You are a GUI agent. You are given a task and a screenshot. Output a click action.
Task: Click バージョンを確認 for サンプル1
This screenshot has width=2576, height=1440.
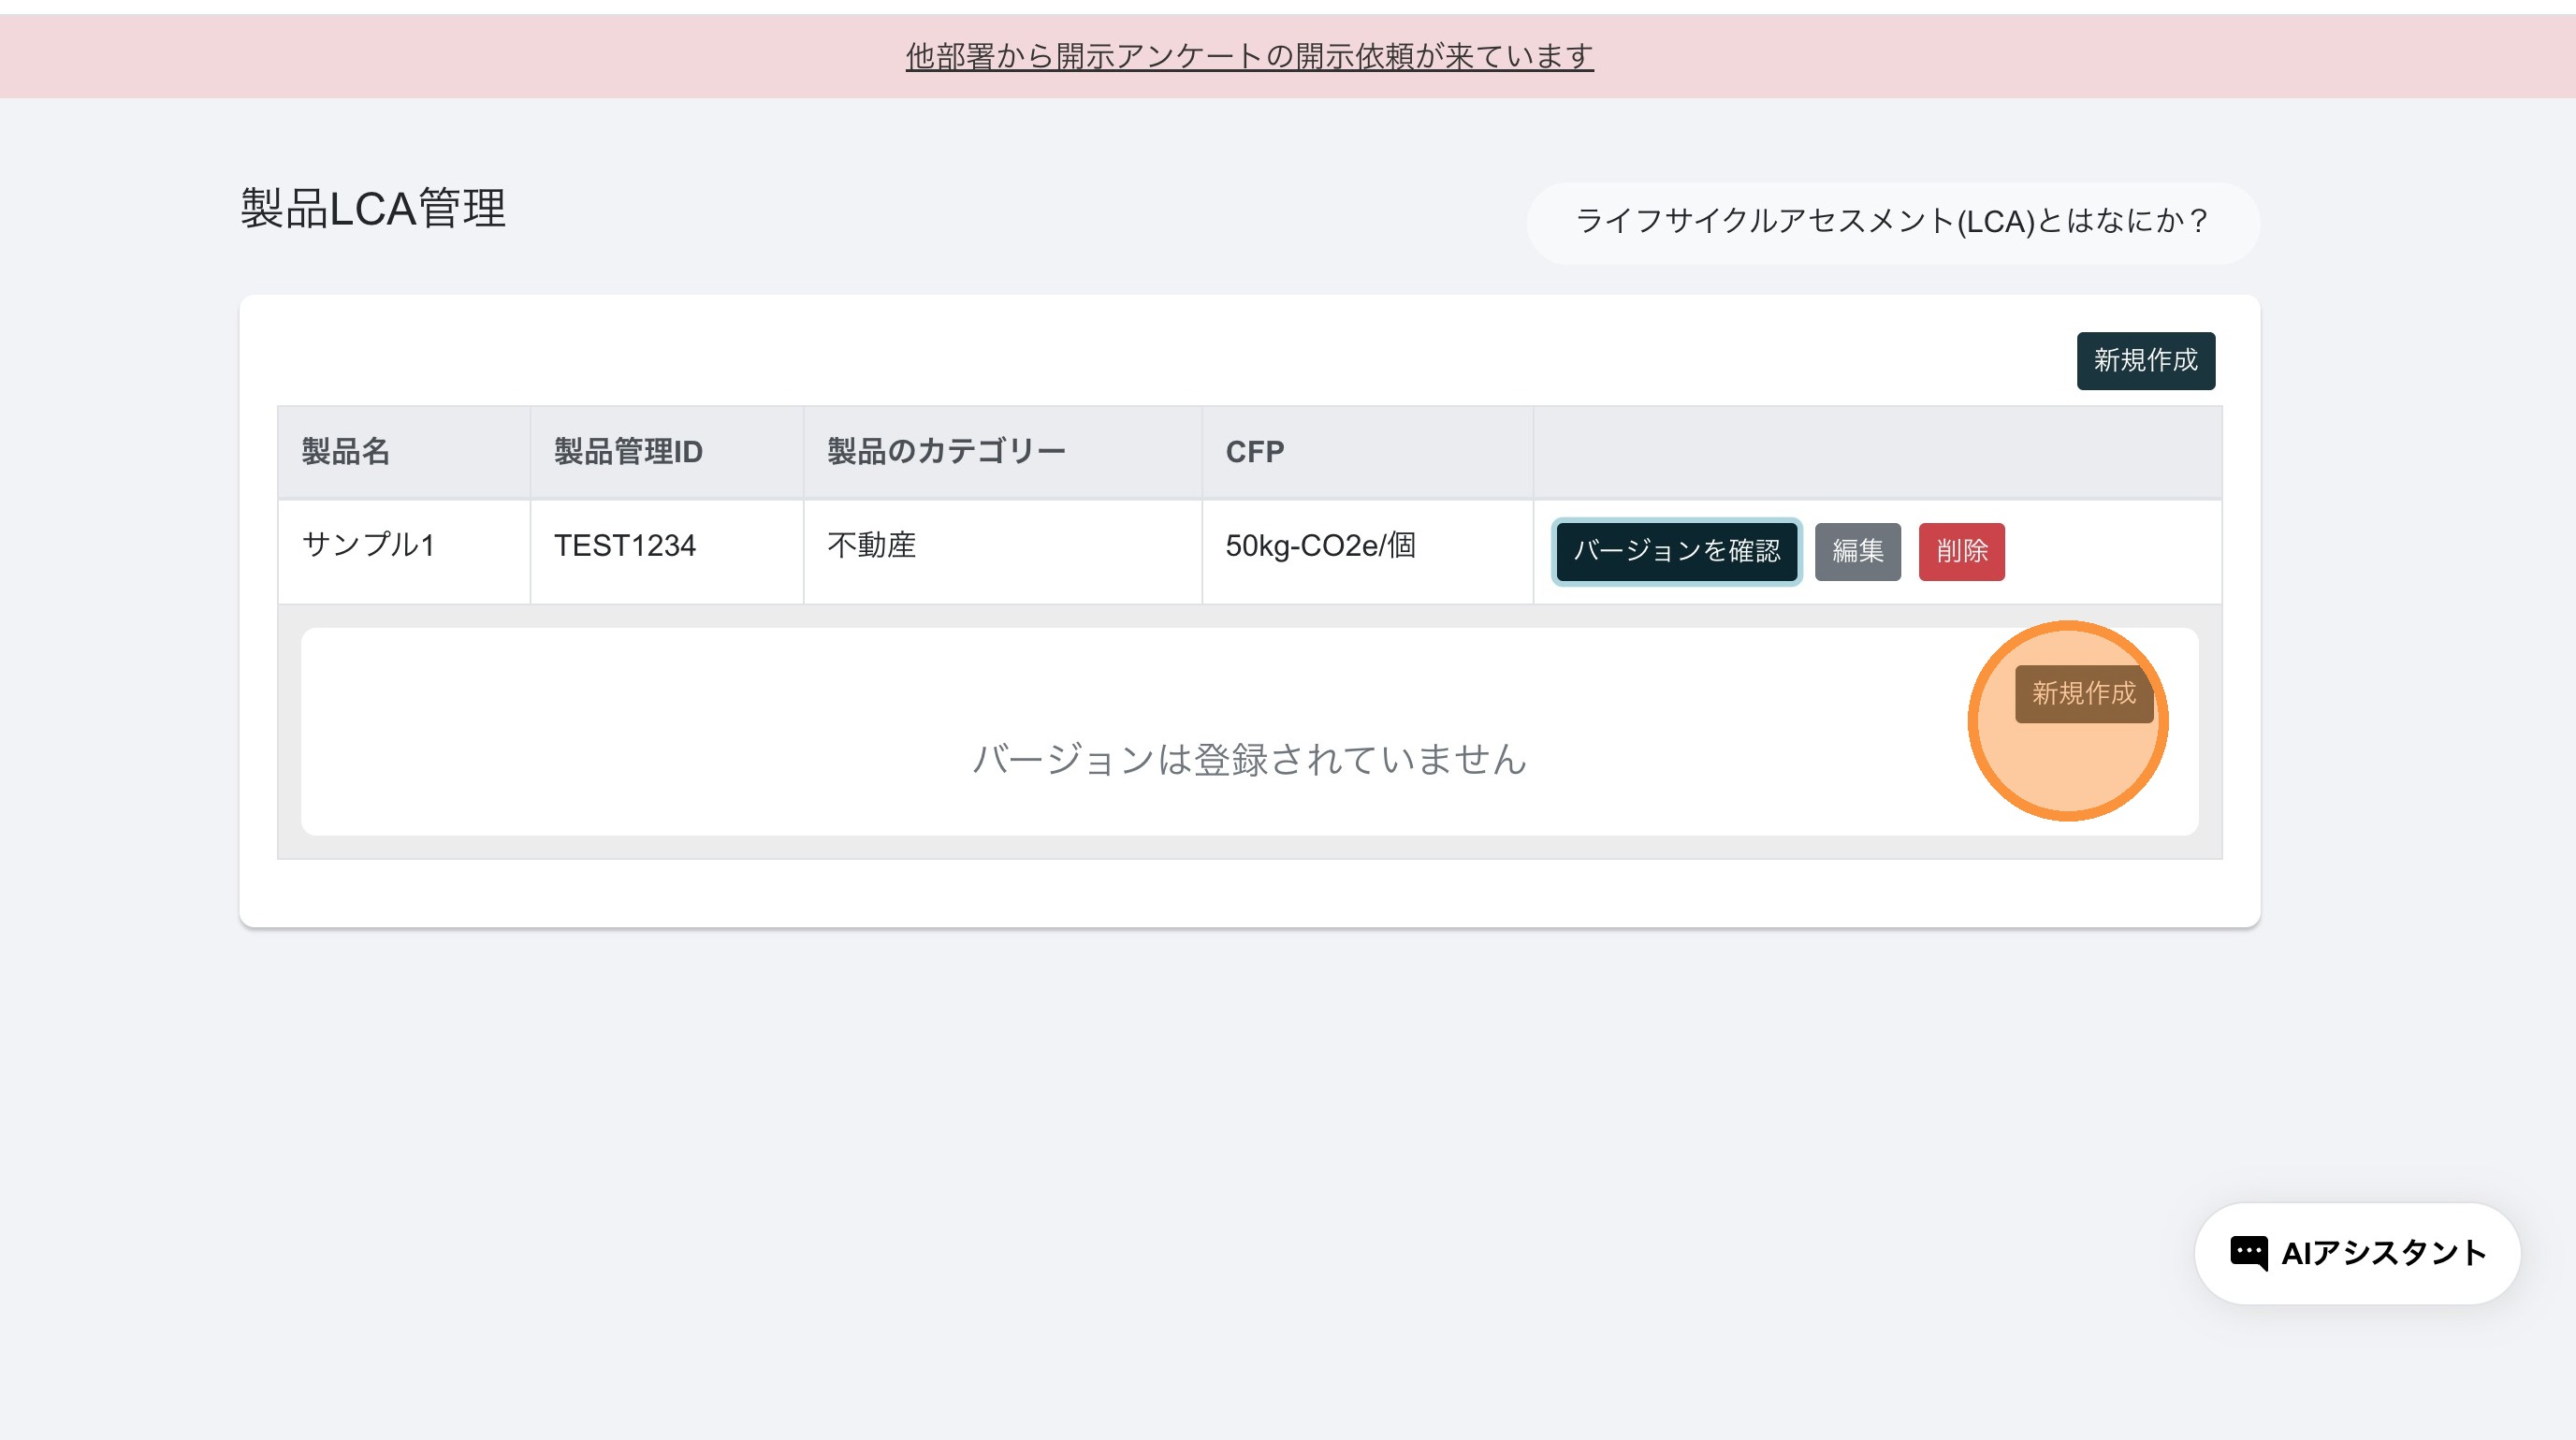click(1676, 551)
